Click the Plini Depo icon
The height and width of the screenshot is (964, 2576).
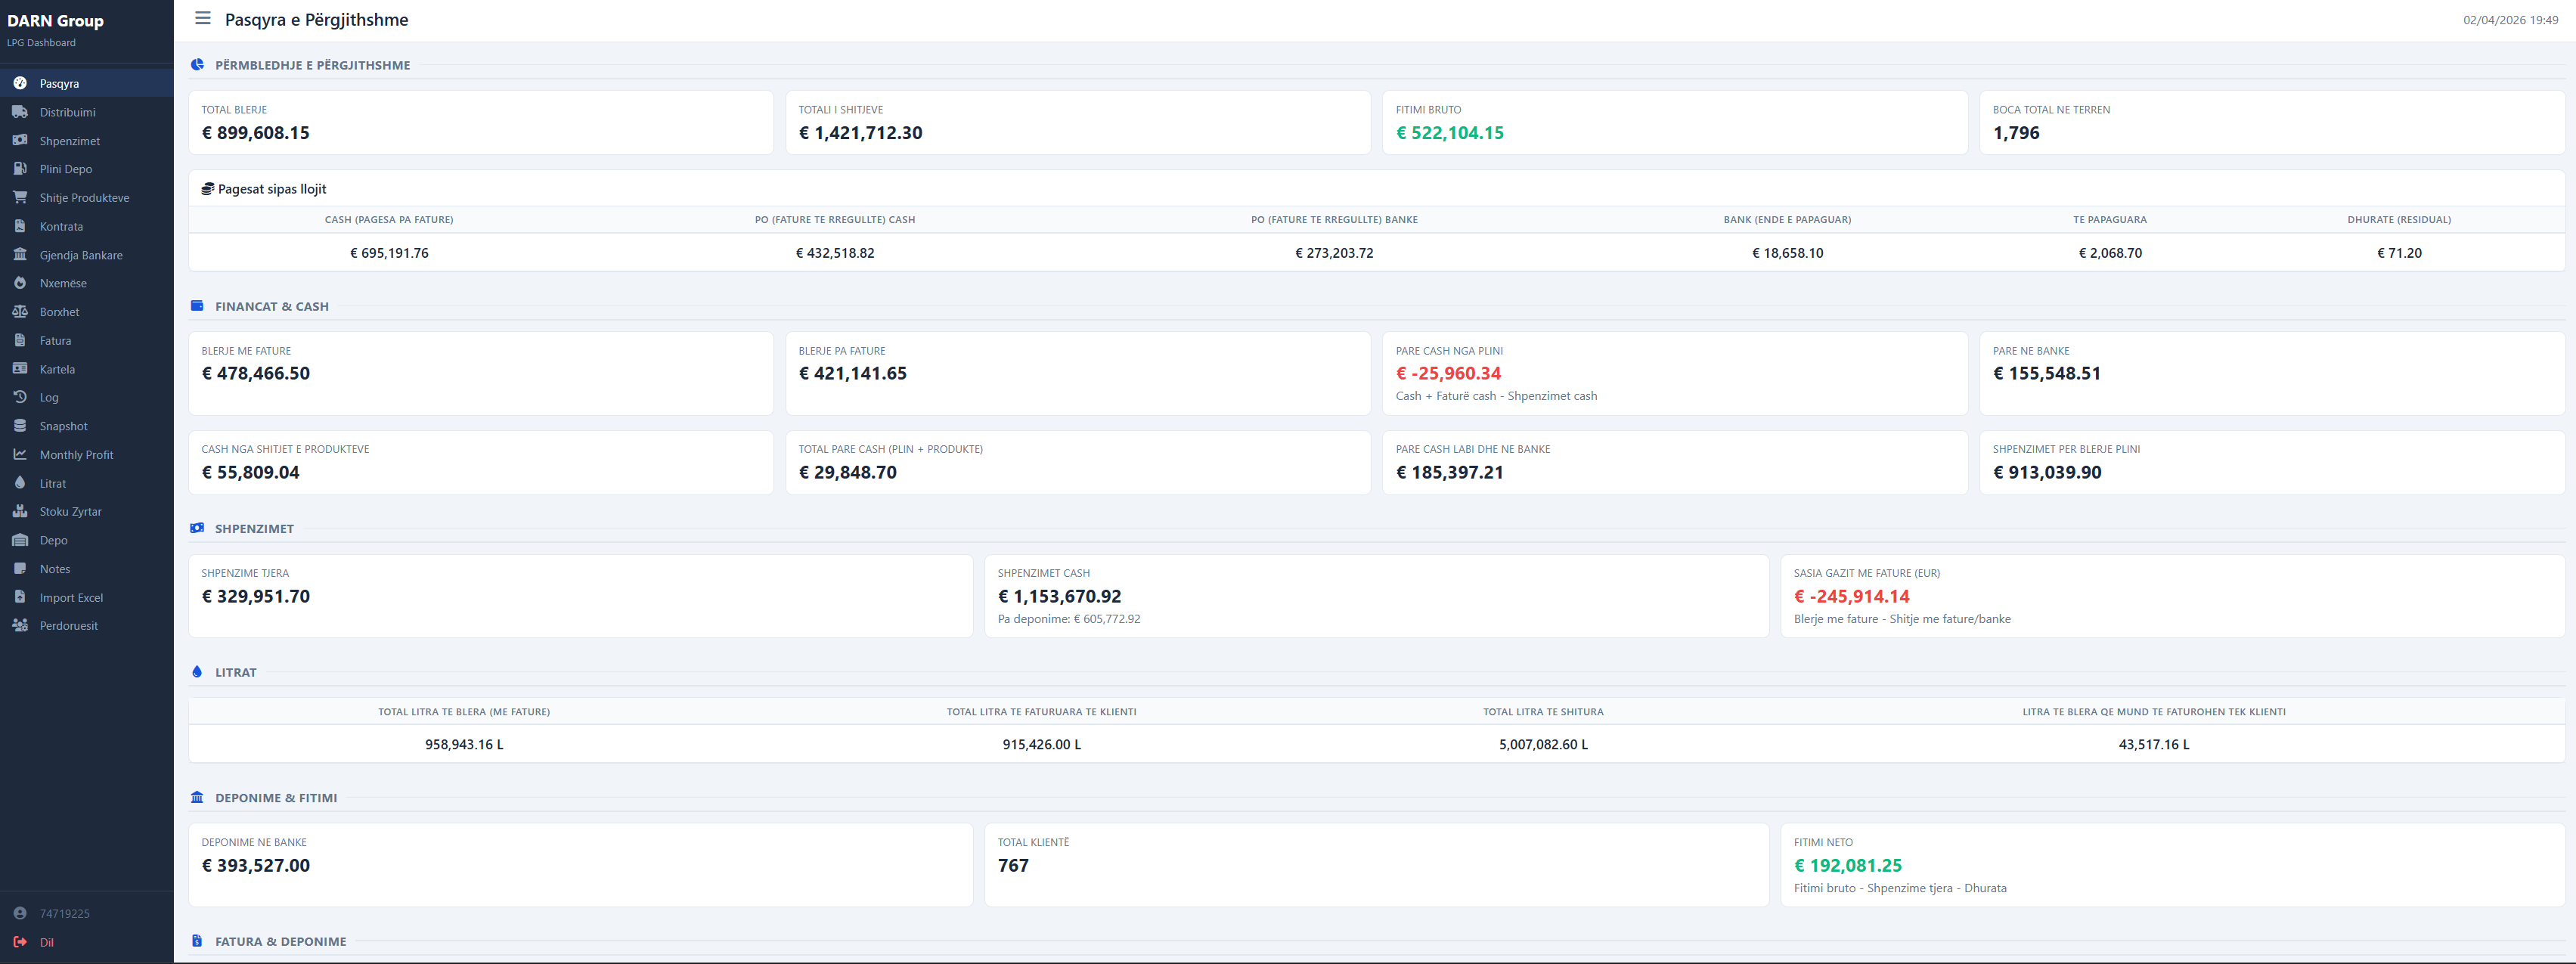tap(21, 169)
